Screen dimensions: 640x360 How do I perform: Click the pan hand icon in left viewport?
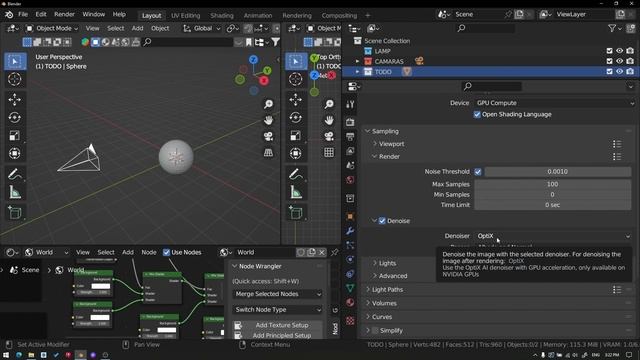[x=268, y=120]
